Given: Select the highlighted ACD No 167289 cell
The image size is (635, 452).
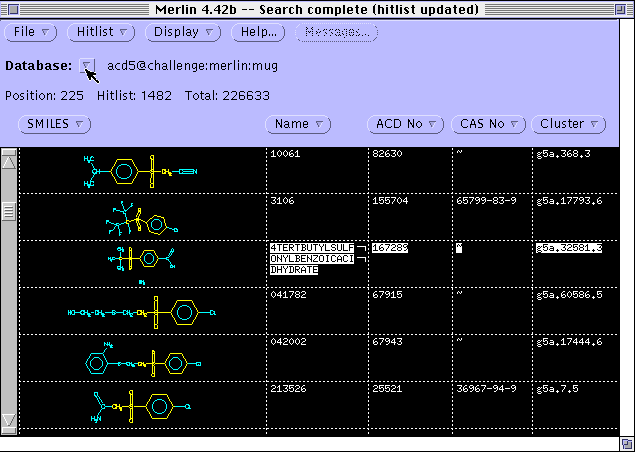Looking at the screenshot, I should [x=388, y=247].
